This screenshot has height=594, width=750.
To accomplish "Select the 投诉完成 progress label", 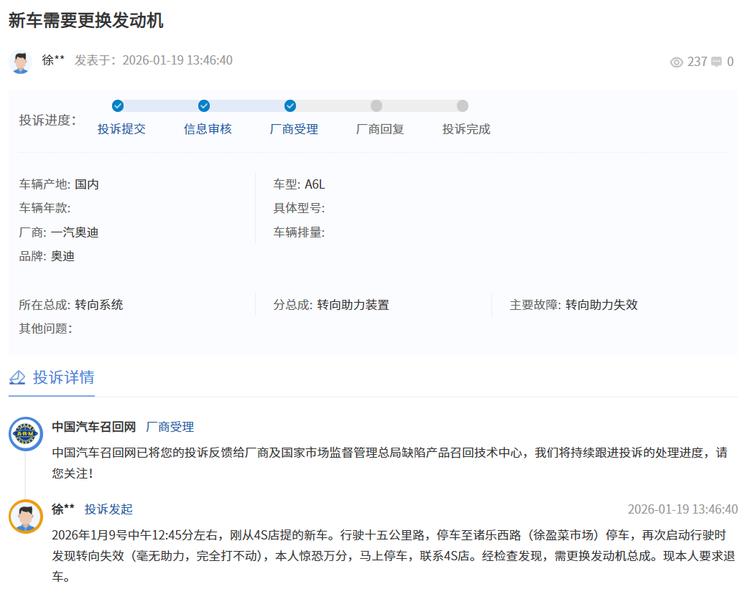I will click(466, 129).
